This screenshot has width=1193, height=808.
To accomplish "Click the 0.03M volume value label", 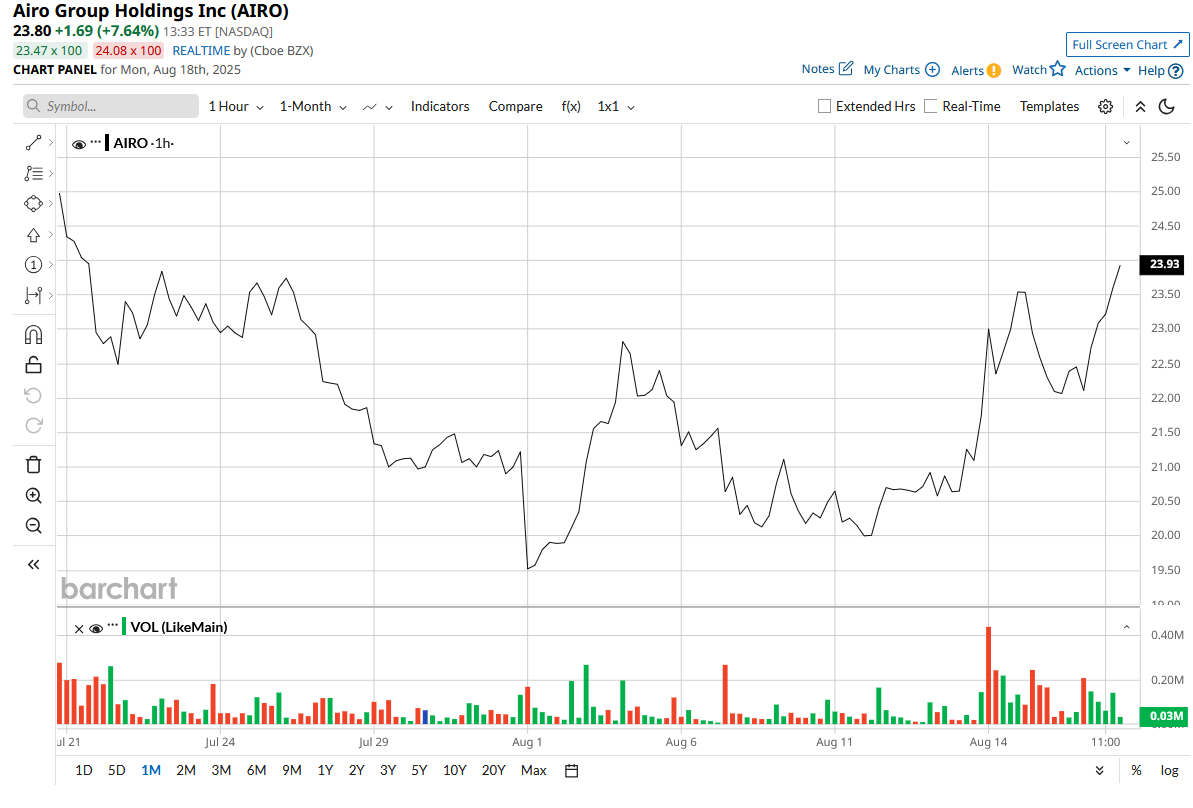I will [1163, 716].
